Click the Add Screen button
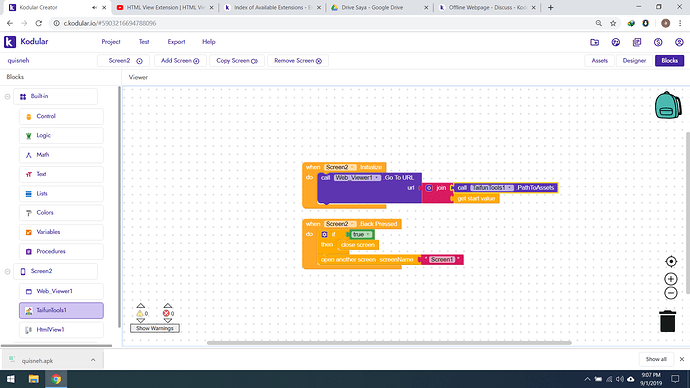The image size is (690, 388). pyautogui.click(x=180, y=61)
